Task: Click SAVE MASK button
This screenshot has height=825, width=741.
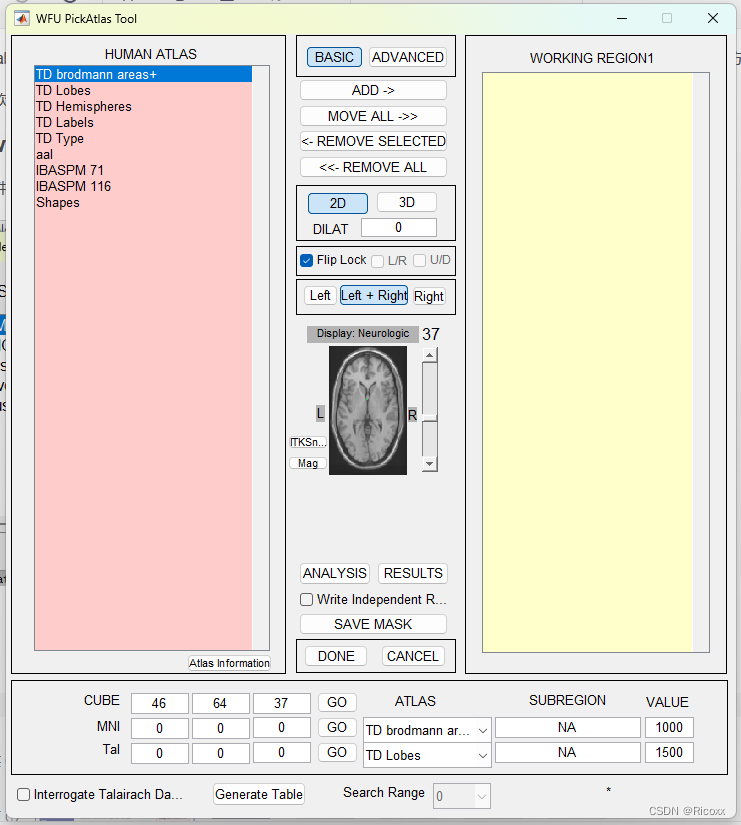Action: coord(373,624)
